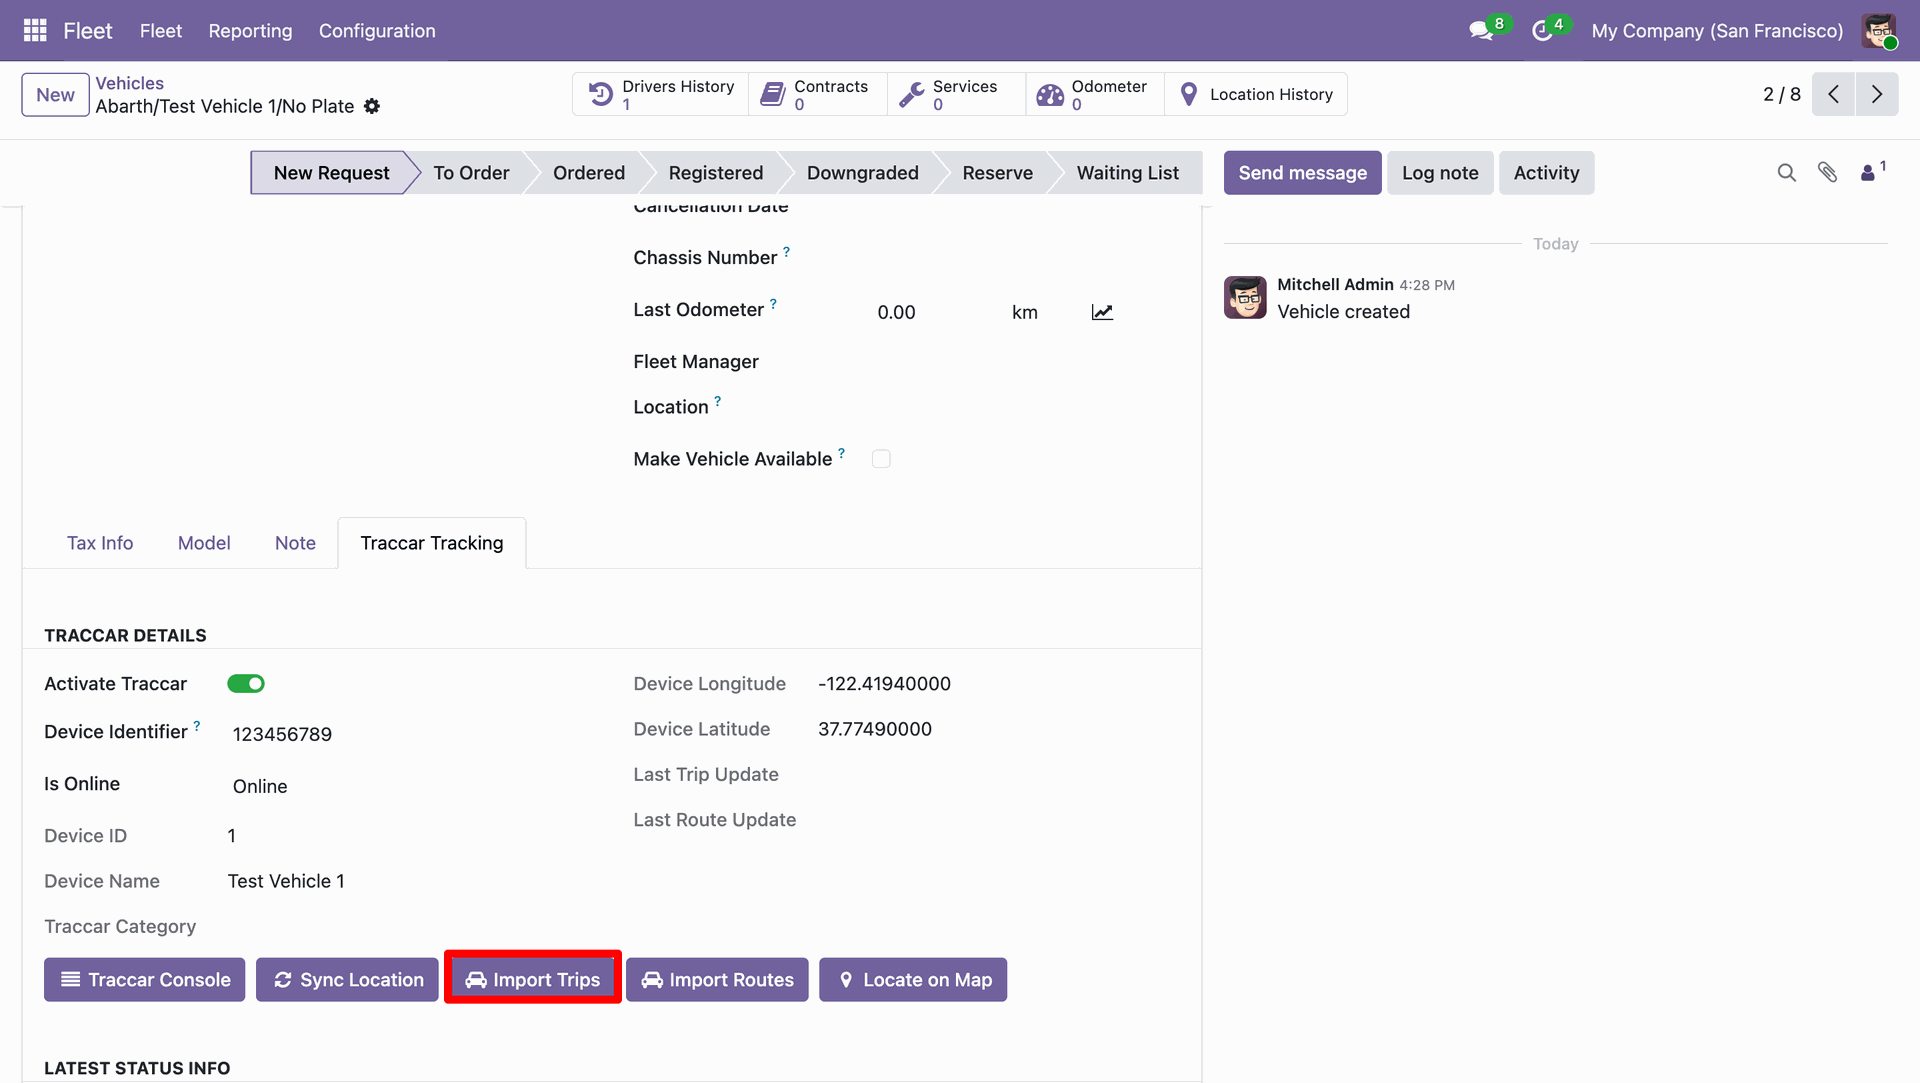This screenshot has height=1083, width=1920.
Task: Click the Sync Location button
Action: tap(347, 980)
